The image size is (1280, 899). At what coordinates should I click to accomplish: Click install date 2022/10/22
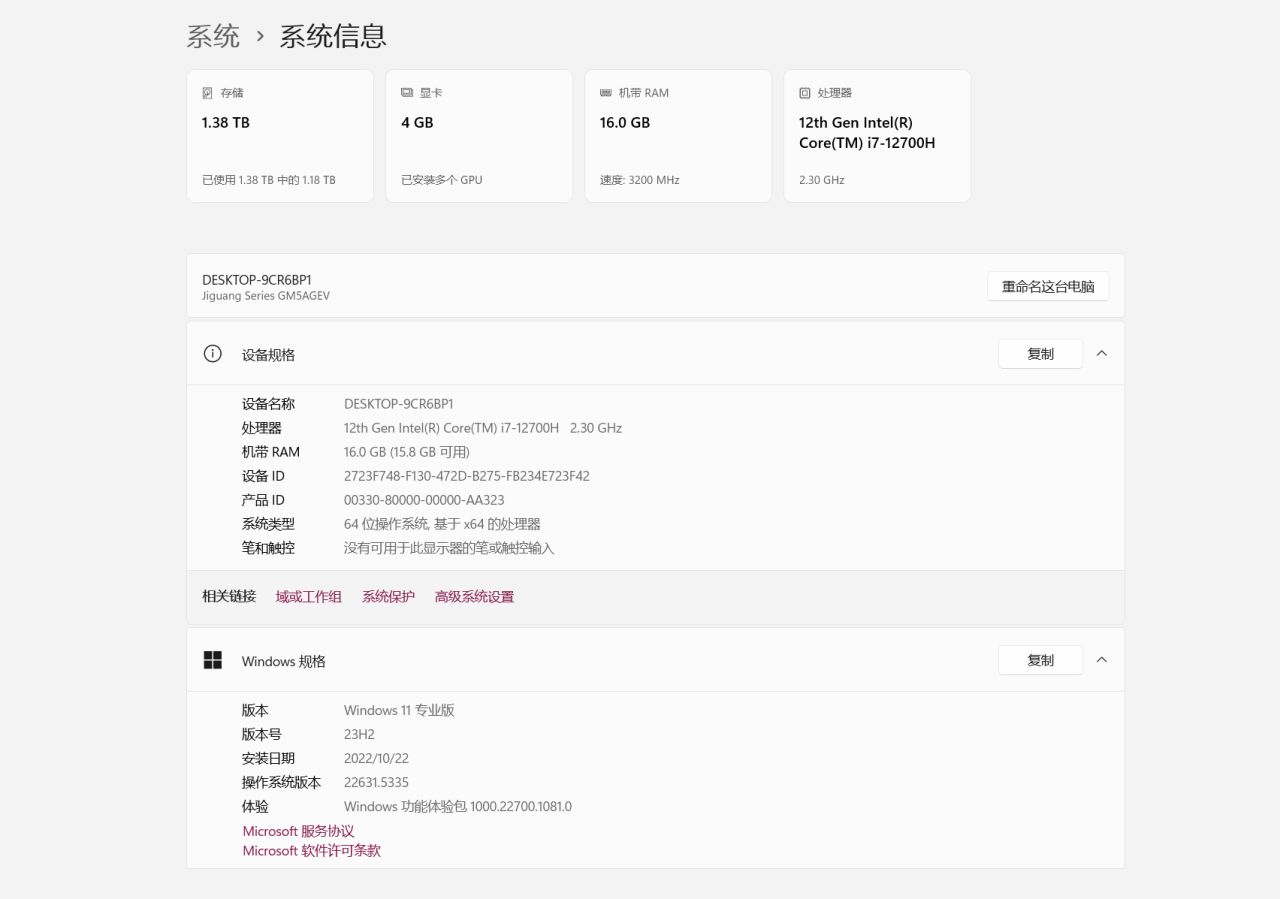[376, 758]
